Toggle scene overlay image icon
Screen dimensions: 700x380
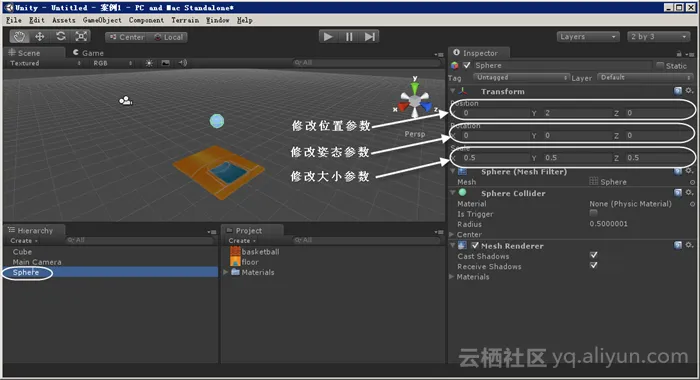(x=166, y=63)
